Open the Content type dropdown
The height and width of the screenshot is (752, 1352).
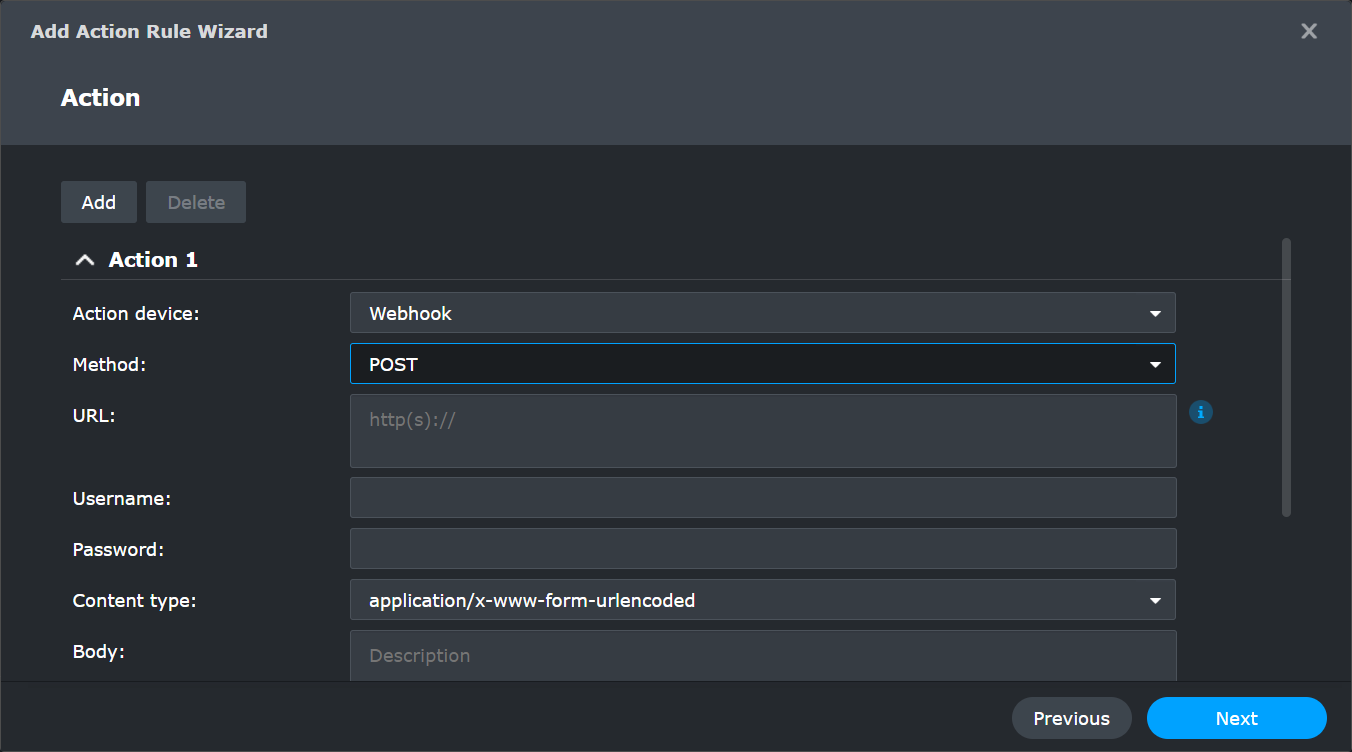pos(1155,599)
